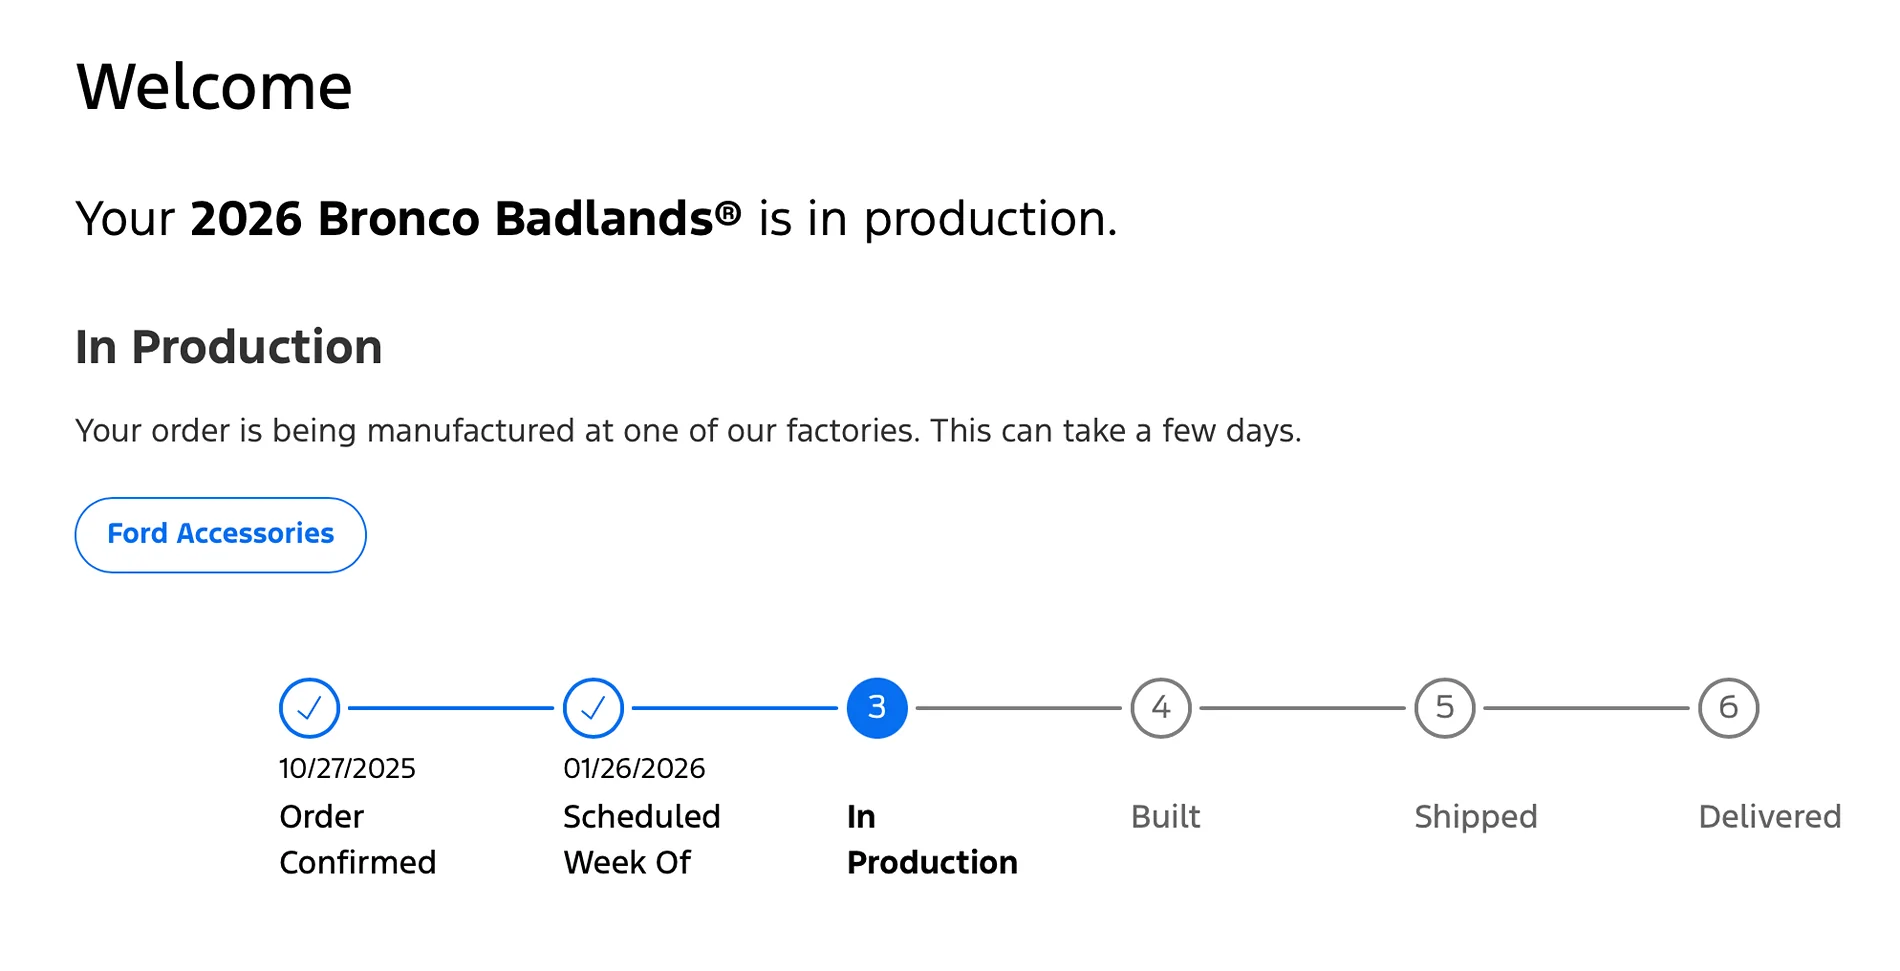Select the Order Confirmed step label
This screenshot has width=1900, height=971.
click(x=358, y=839)
